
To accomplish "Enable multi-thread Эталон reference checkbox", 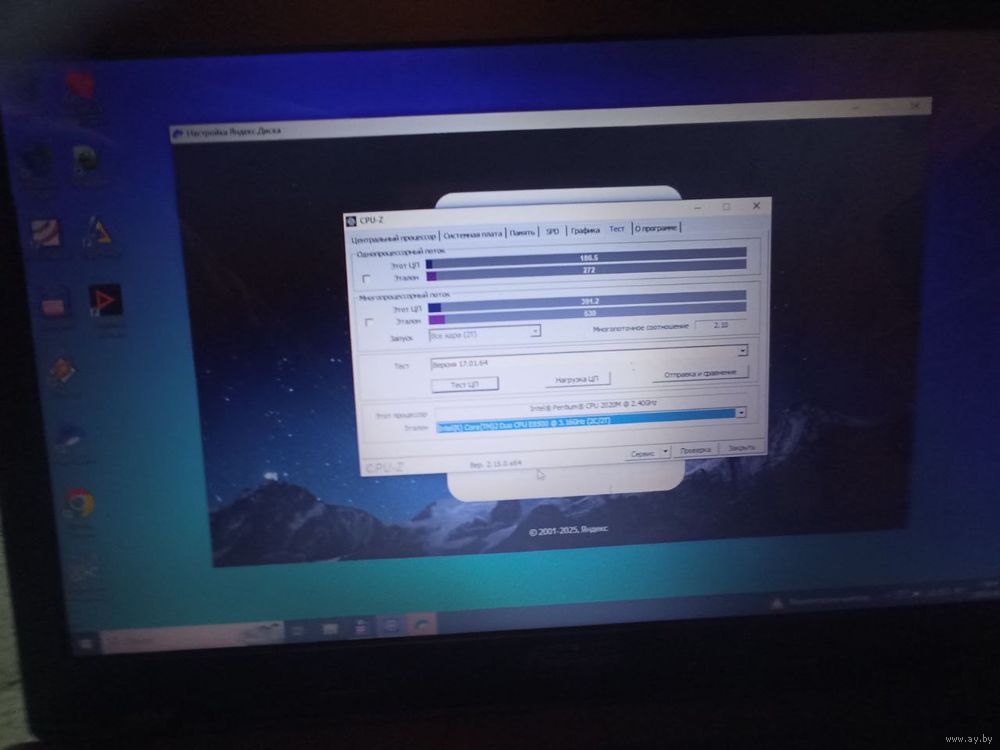I will click(369, 322).
